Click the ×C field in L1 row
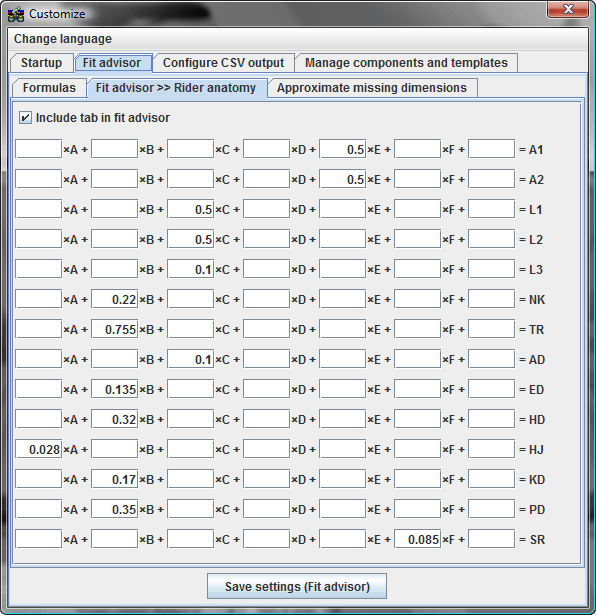Screen dimensions: 596x615 [x=191, y=209]
